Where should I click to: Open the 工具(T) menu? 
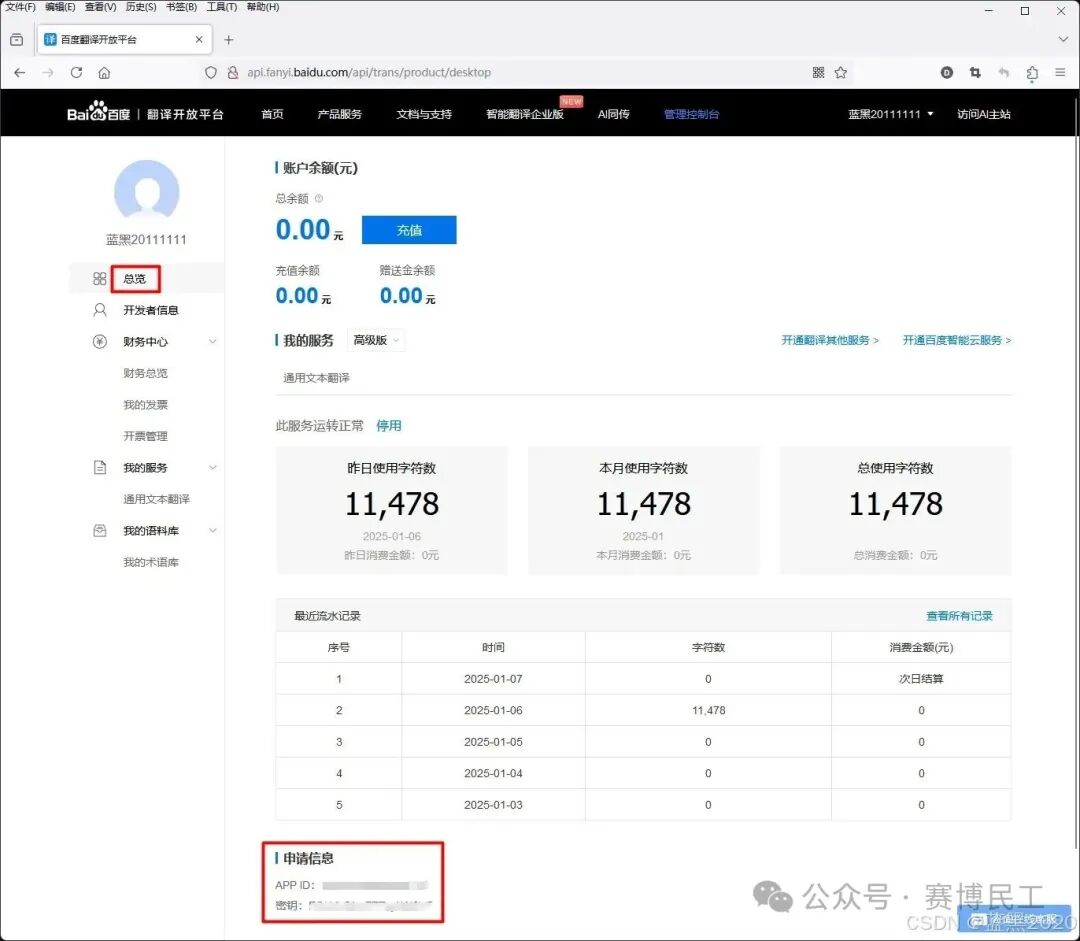221,7
